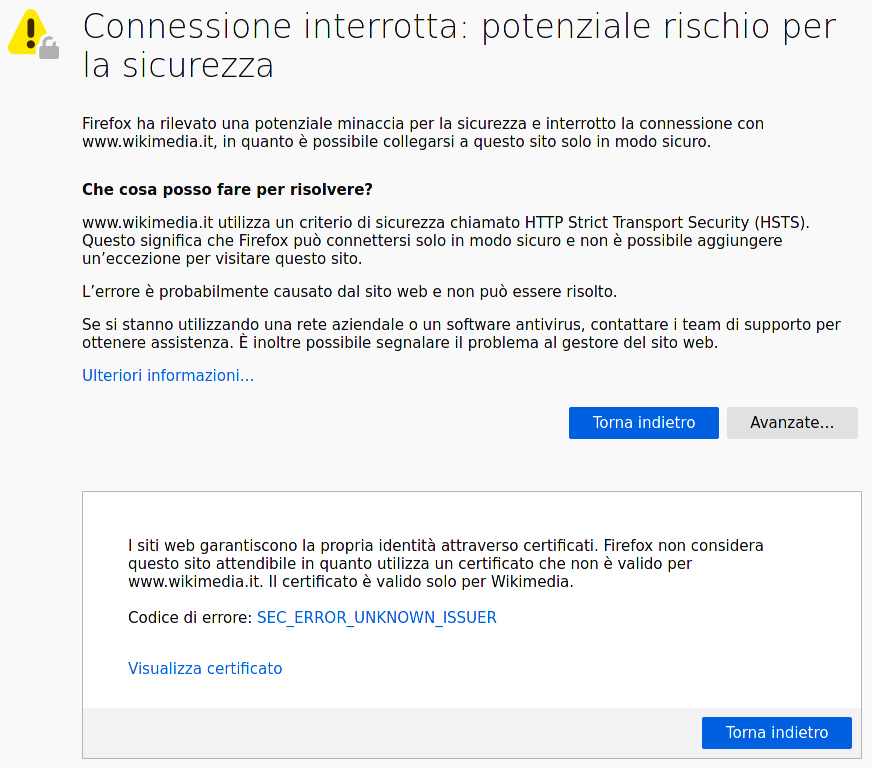Click the paragraph mentioning HTTP Strict Transport Security
872x768 pixels.
(446, 241)
